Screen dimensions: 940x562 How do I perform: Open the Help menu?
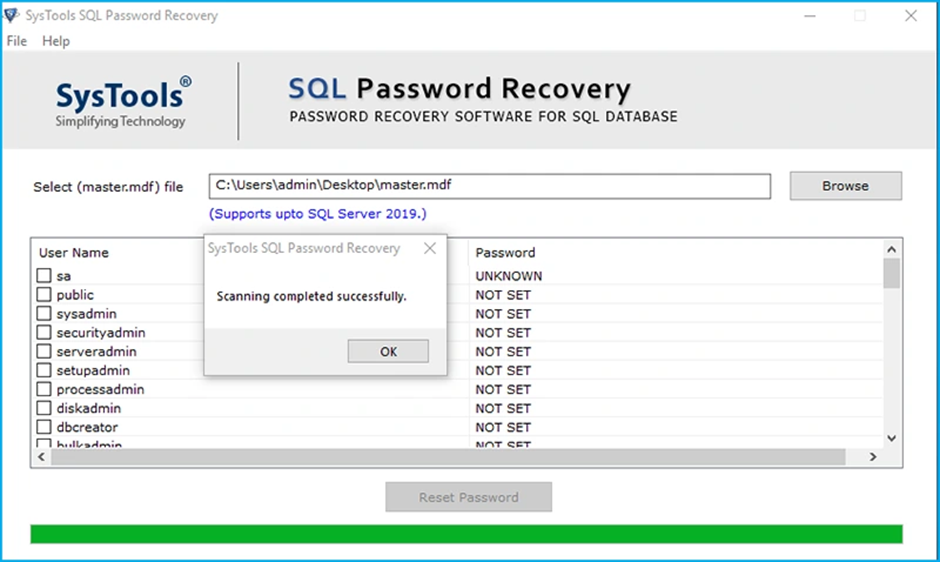pos(56,41)
